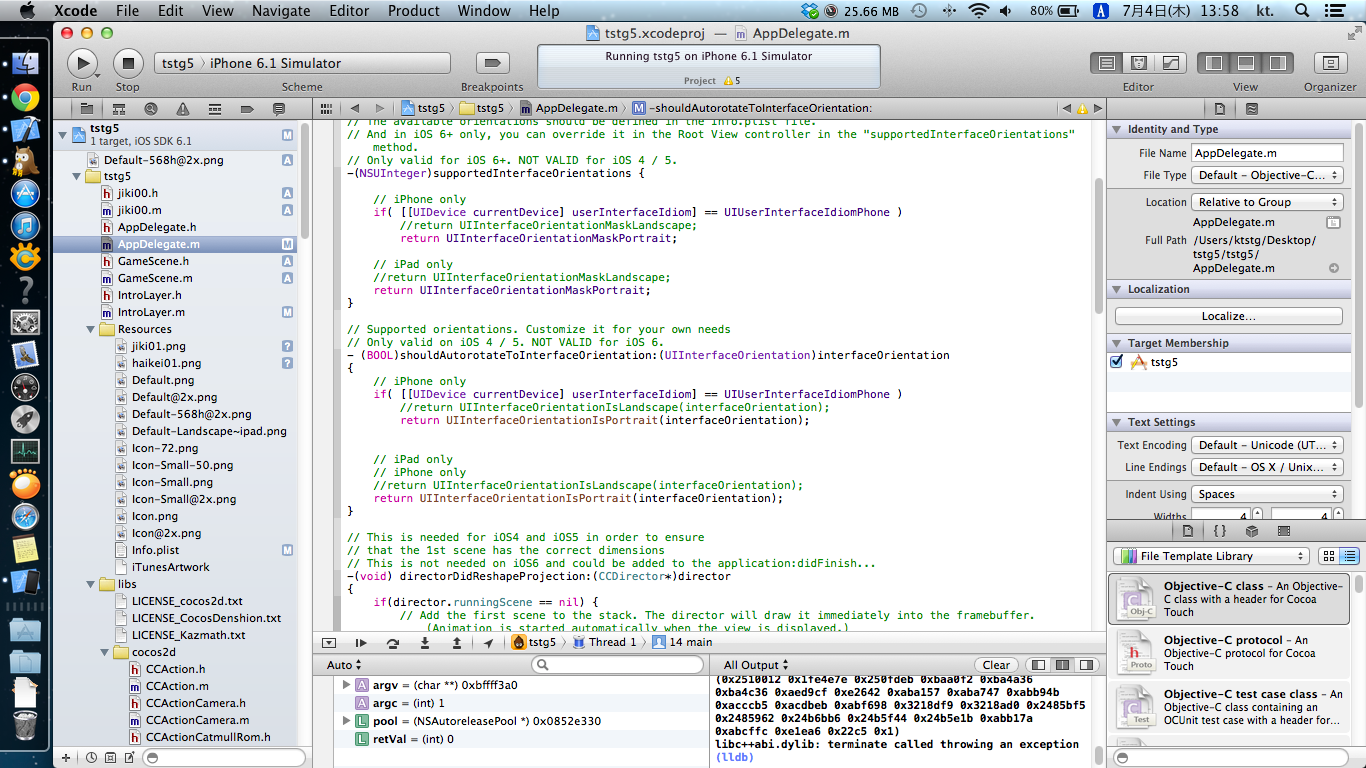This screenshot has height=768, width=1366.
Task: Open the Editor menu
Action: pos(349,11)
